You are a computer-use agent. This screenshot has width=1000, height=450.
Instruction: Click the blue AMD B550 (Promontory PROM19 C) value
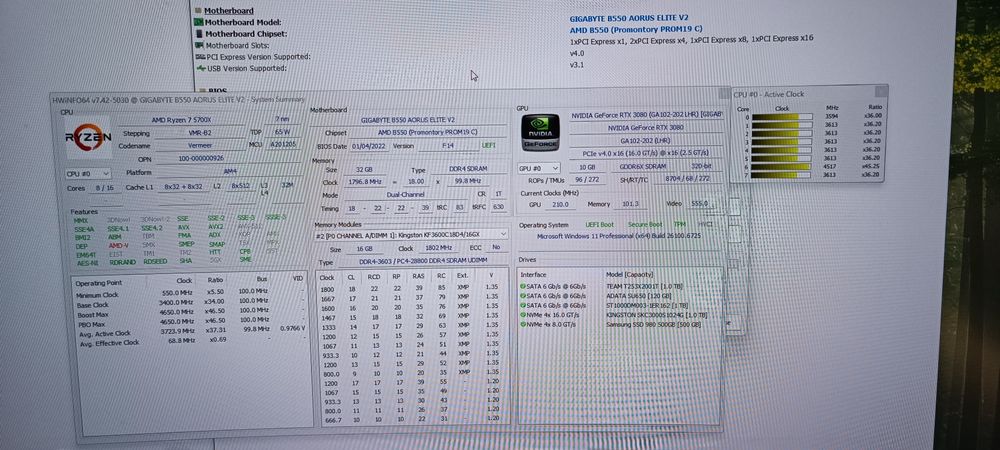click(x=635, y=29)
